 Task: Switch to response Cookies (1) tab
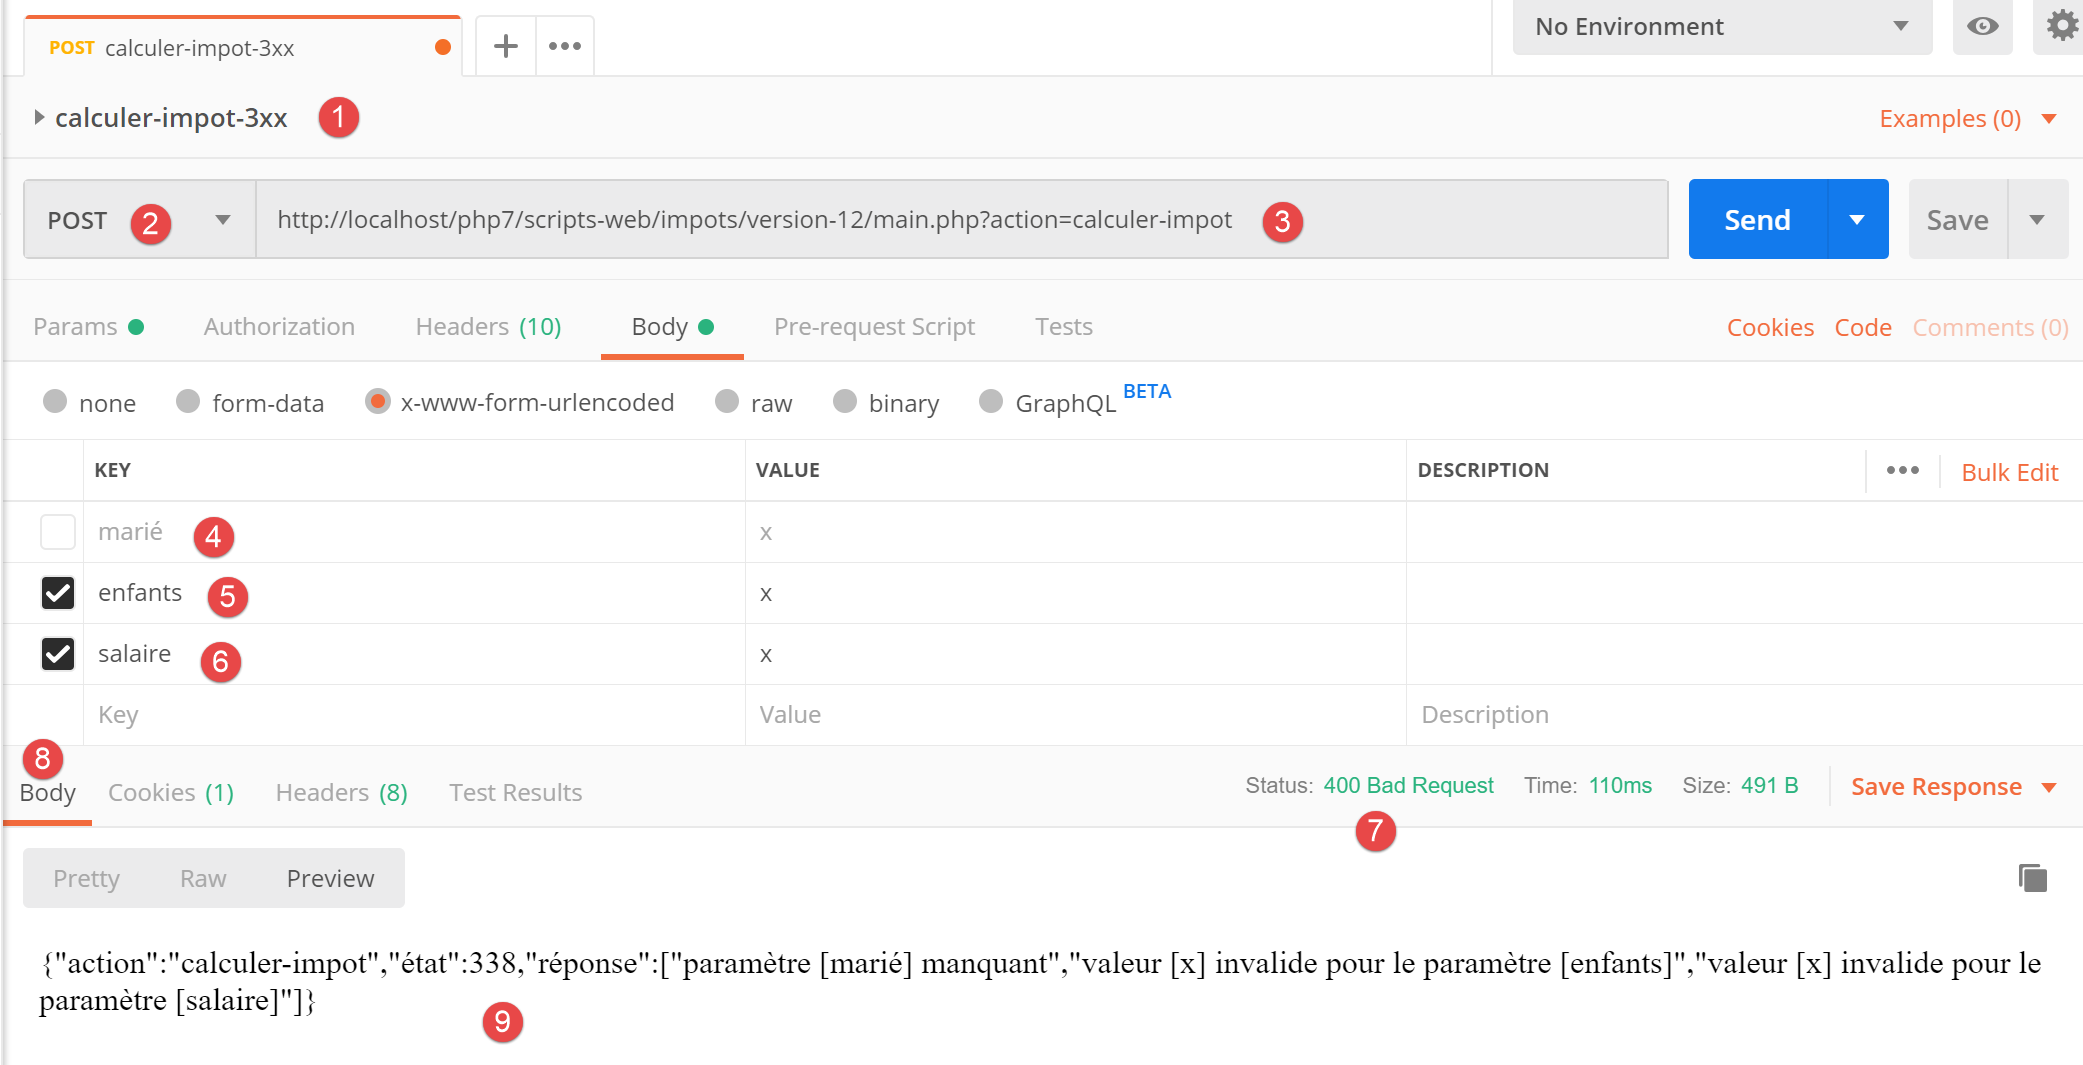[170, 793]
